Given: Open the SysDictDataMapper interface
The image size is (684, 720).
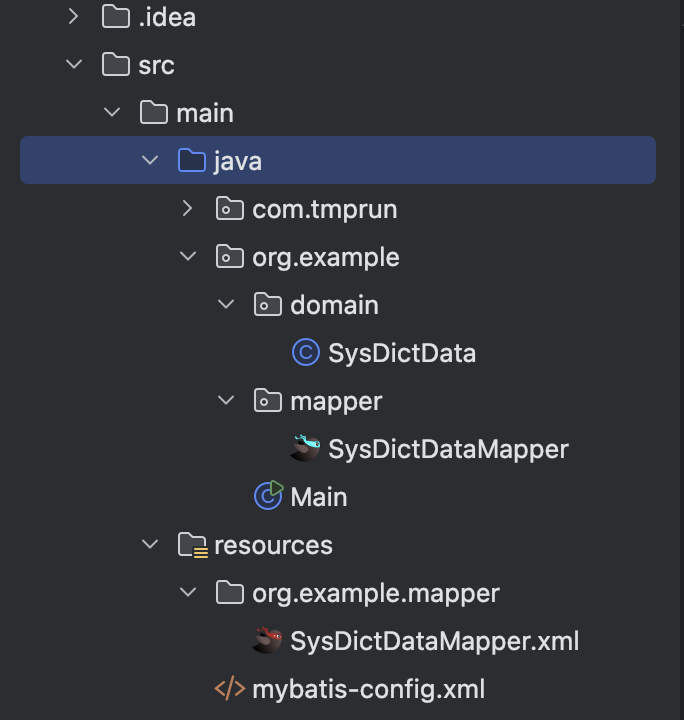Looking at the screenshot, I should (448, 449).
